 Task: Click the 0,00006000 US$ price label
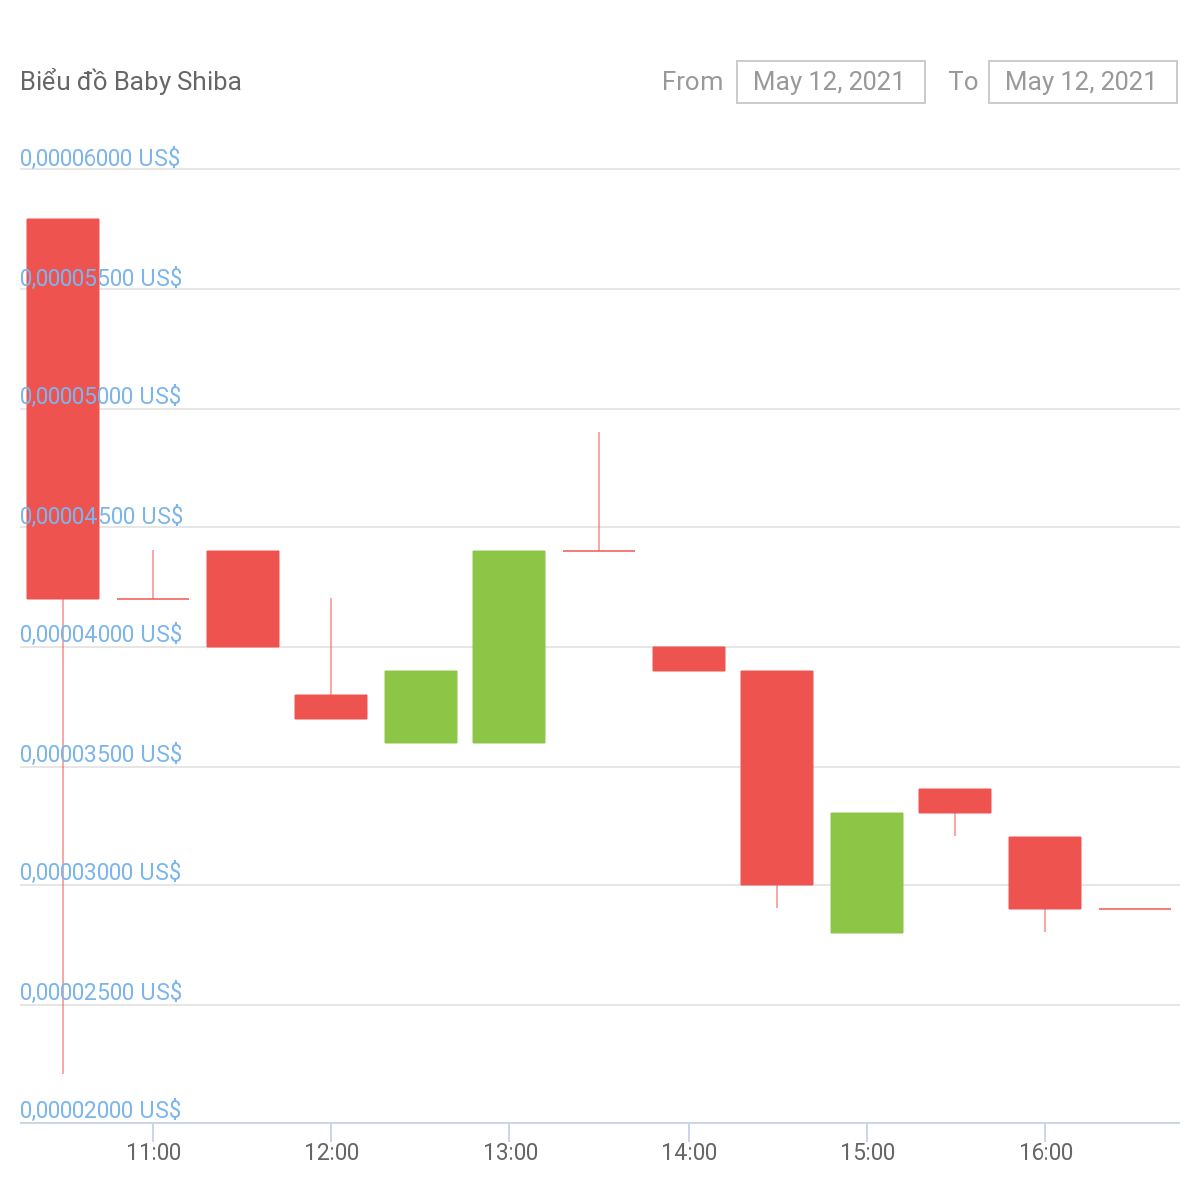pyautogui.click(x=100, y=158)
